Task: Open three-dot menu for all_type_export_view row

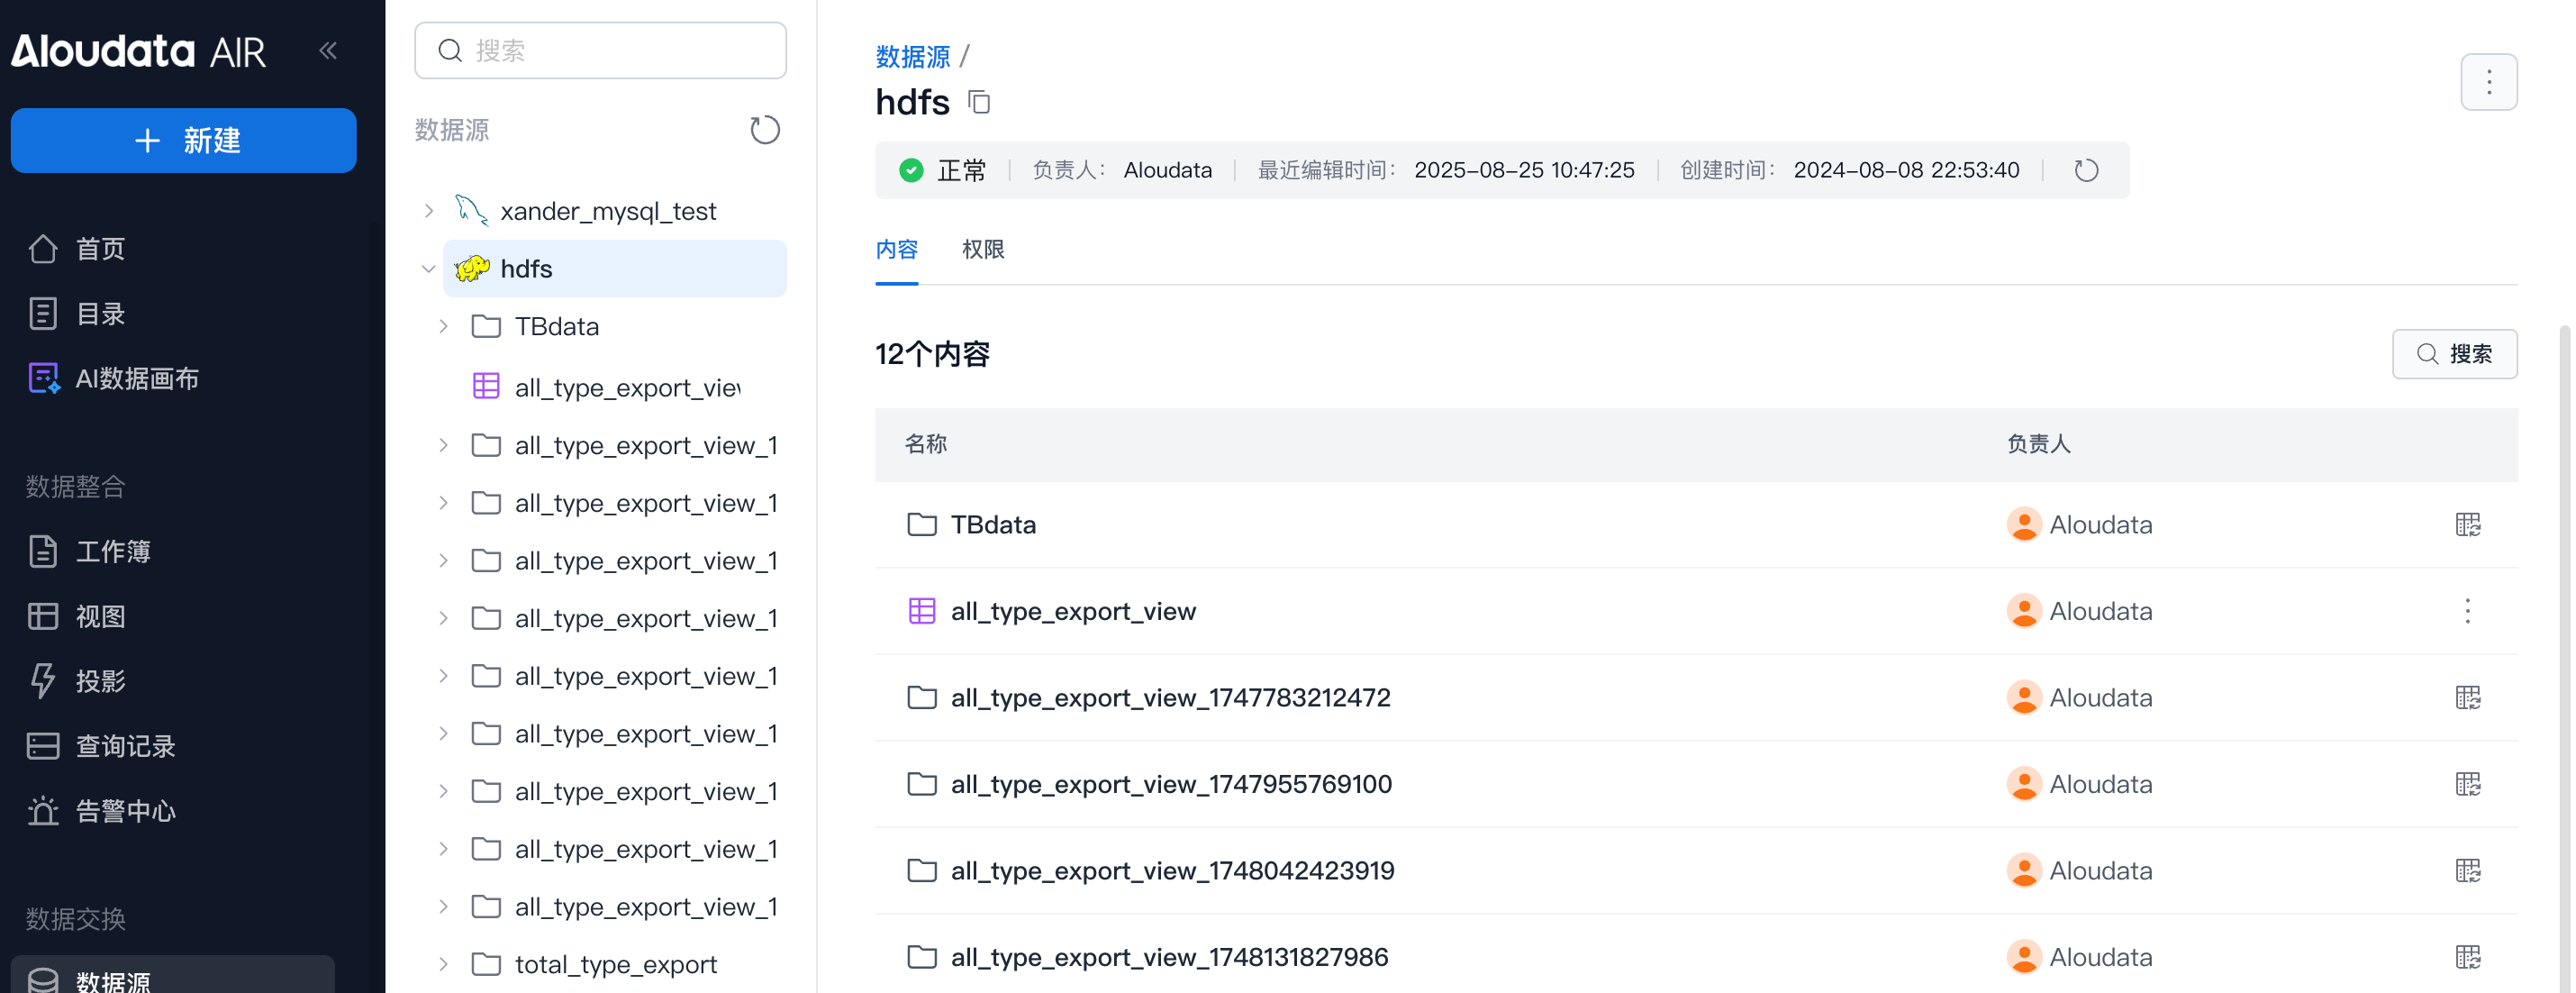Action: tap(2467, 611)
